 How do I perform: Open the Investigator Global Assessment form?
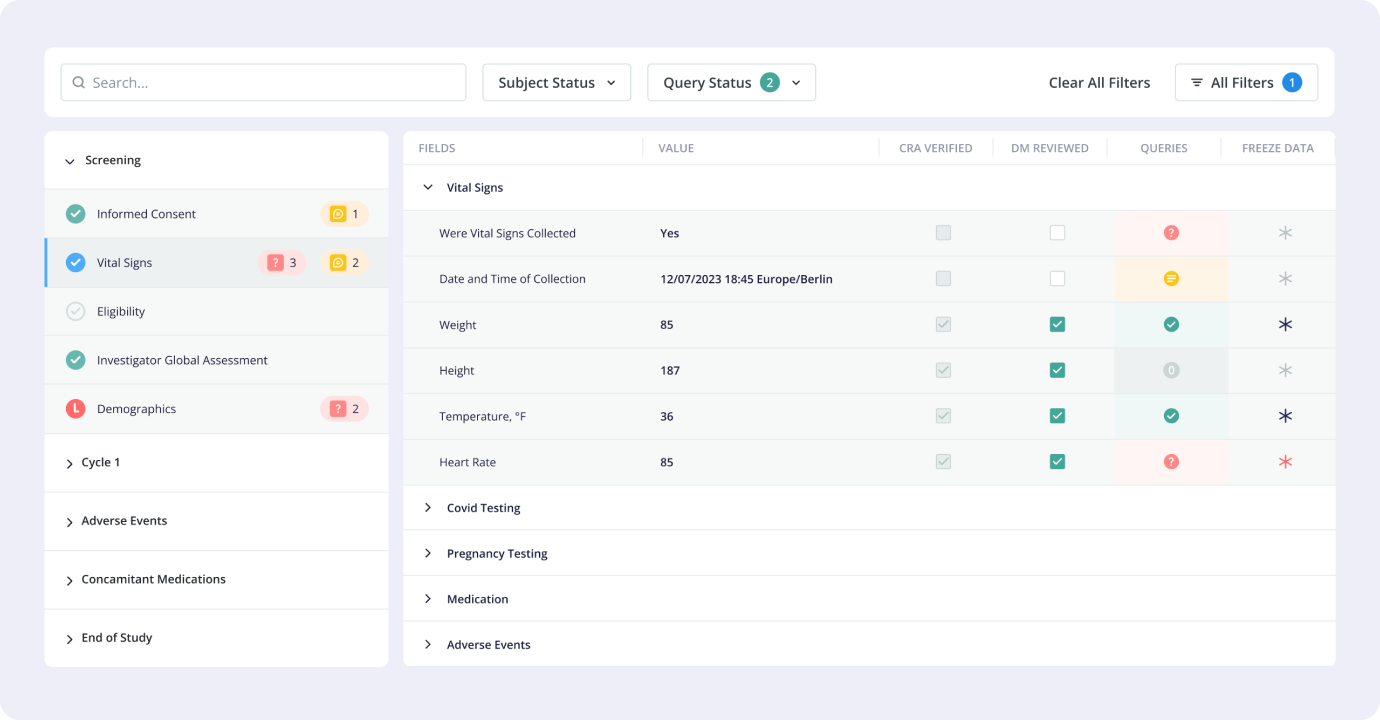182,360
